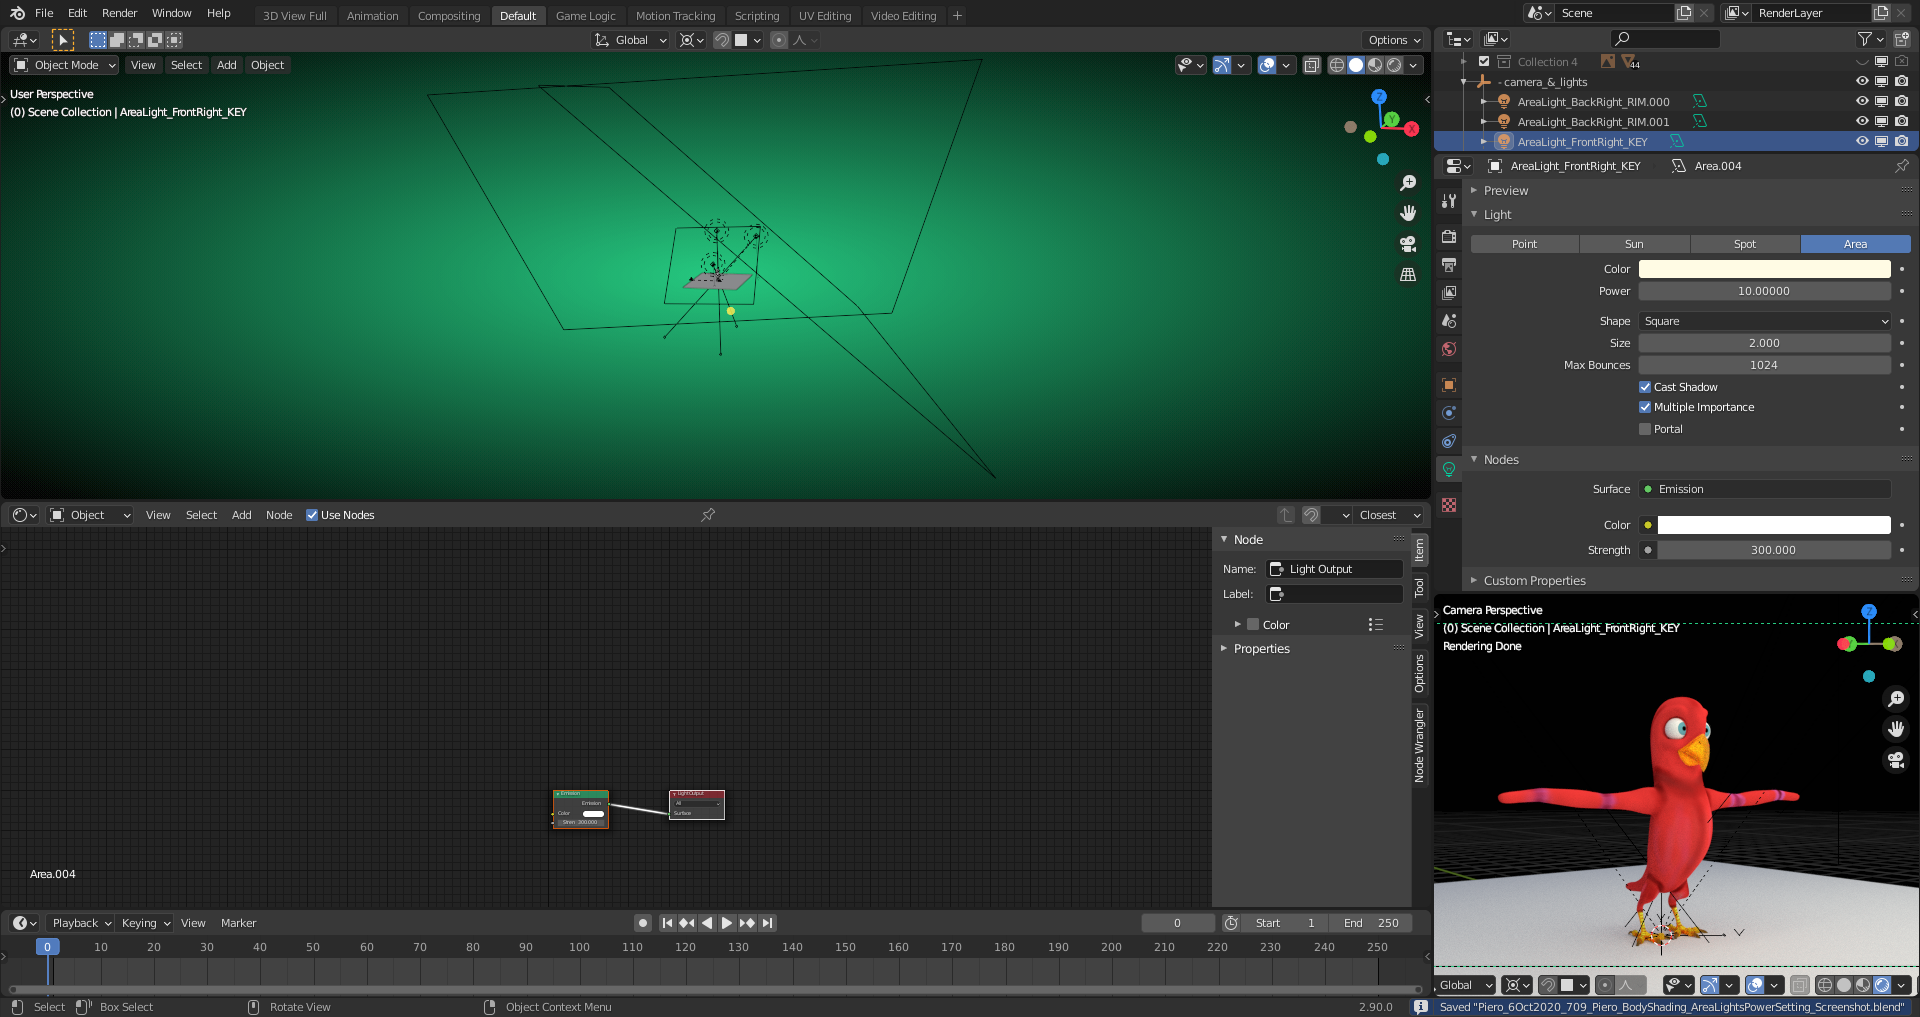Hide AreaLight_BackRight_RIM.001 in the outliner
Viewport: 1920px width, 1017px height.
[1861, 121]
